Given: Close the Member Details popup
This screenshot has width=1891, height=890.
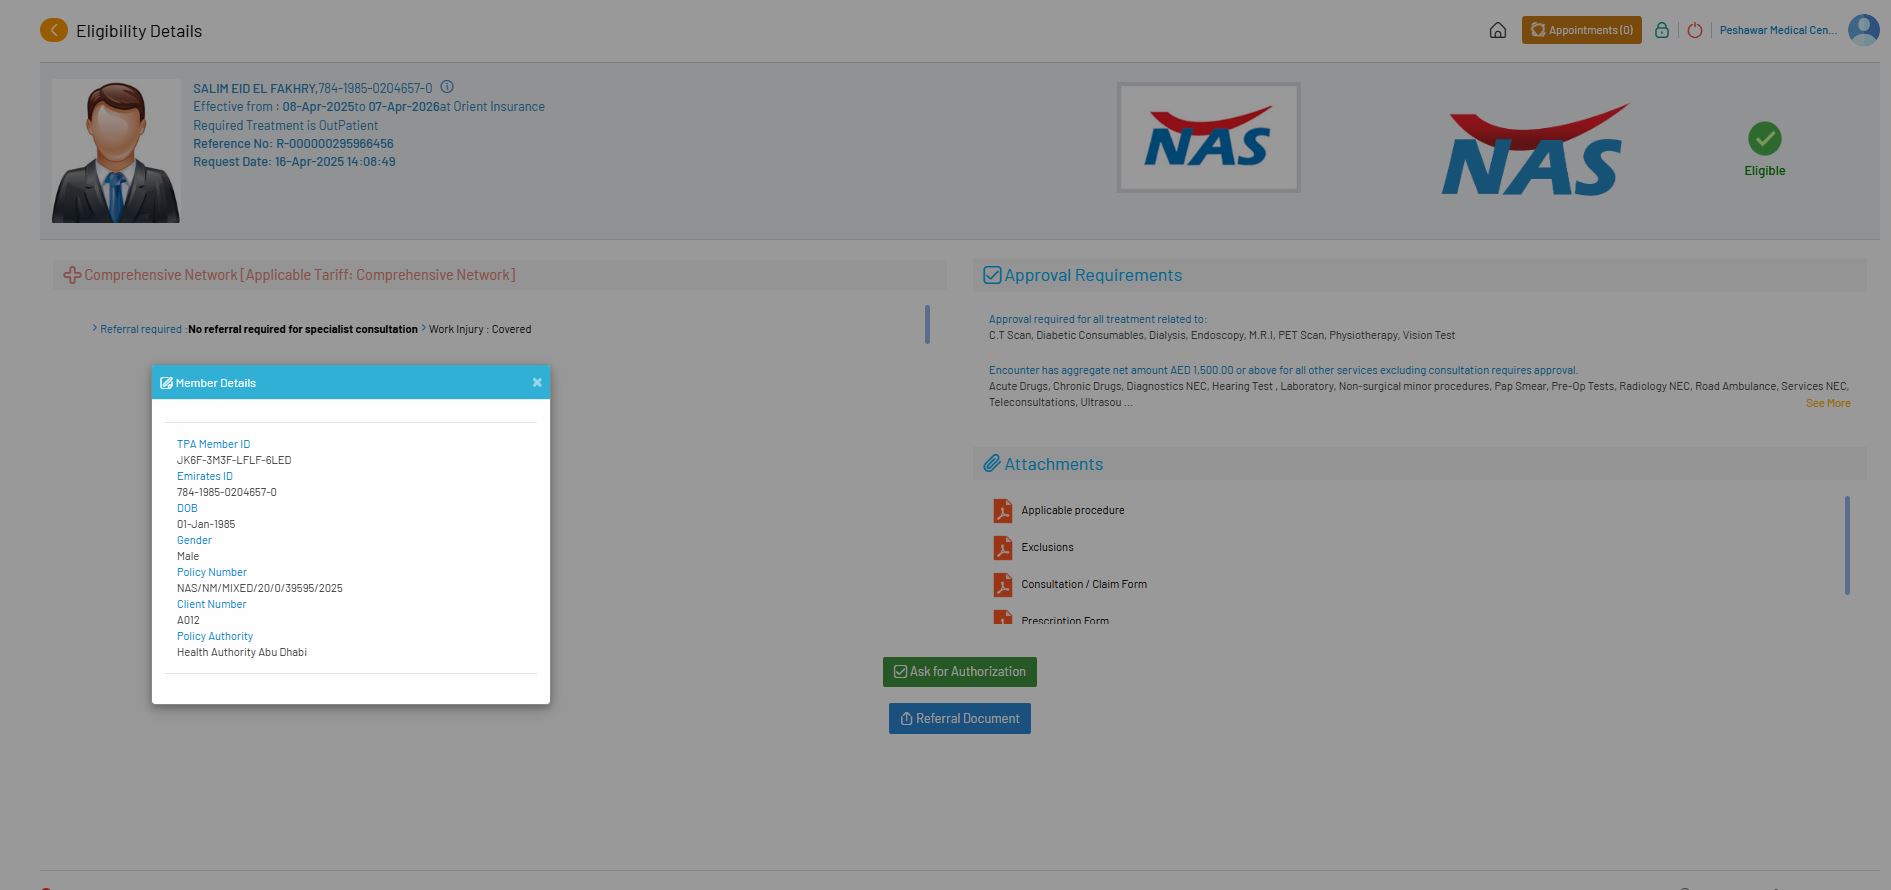Looking at the screenshot, I should point(537,382).
